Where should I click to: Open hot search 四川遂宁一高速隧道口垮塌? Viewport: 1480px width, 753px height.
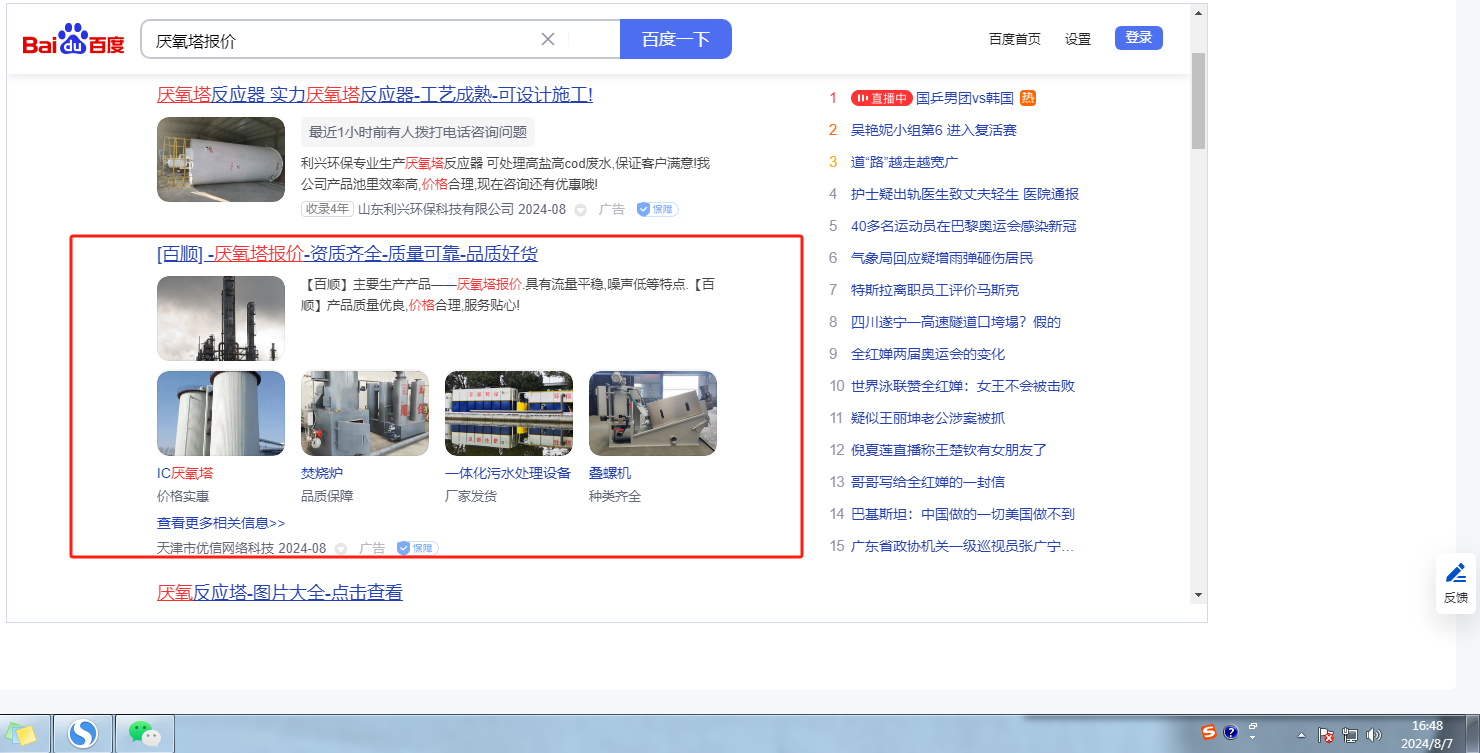click(956, 322)
